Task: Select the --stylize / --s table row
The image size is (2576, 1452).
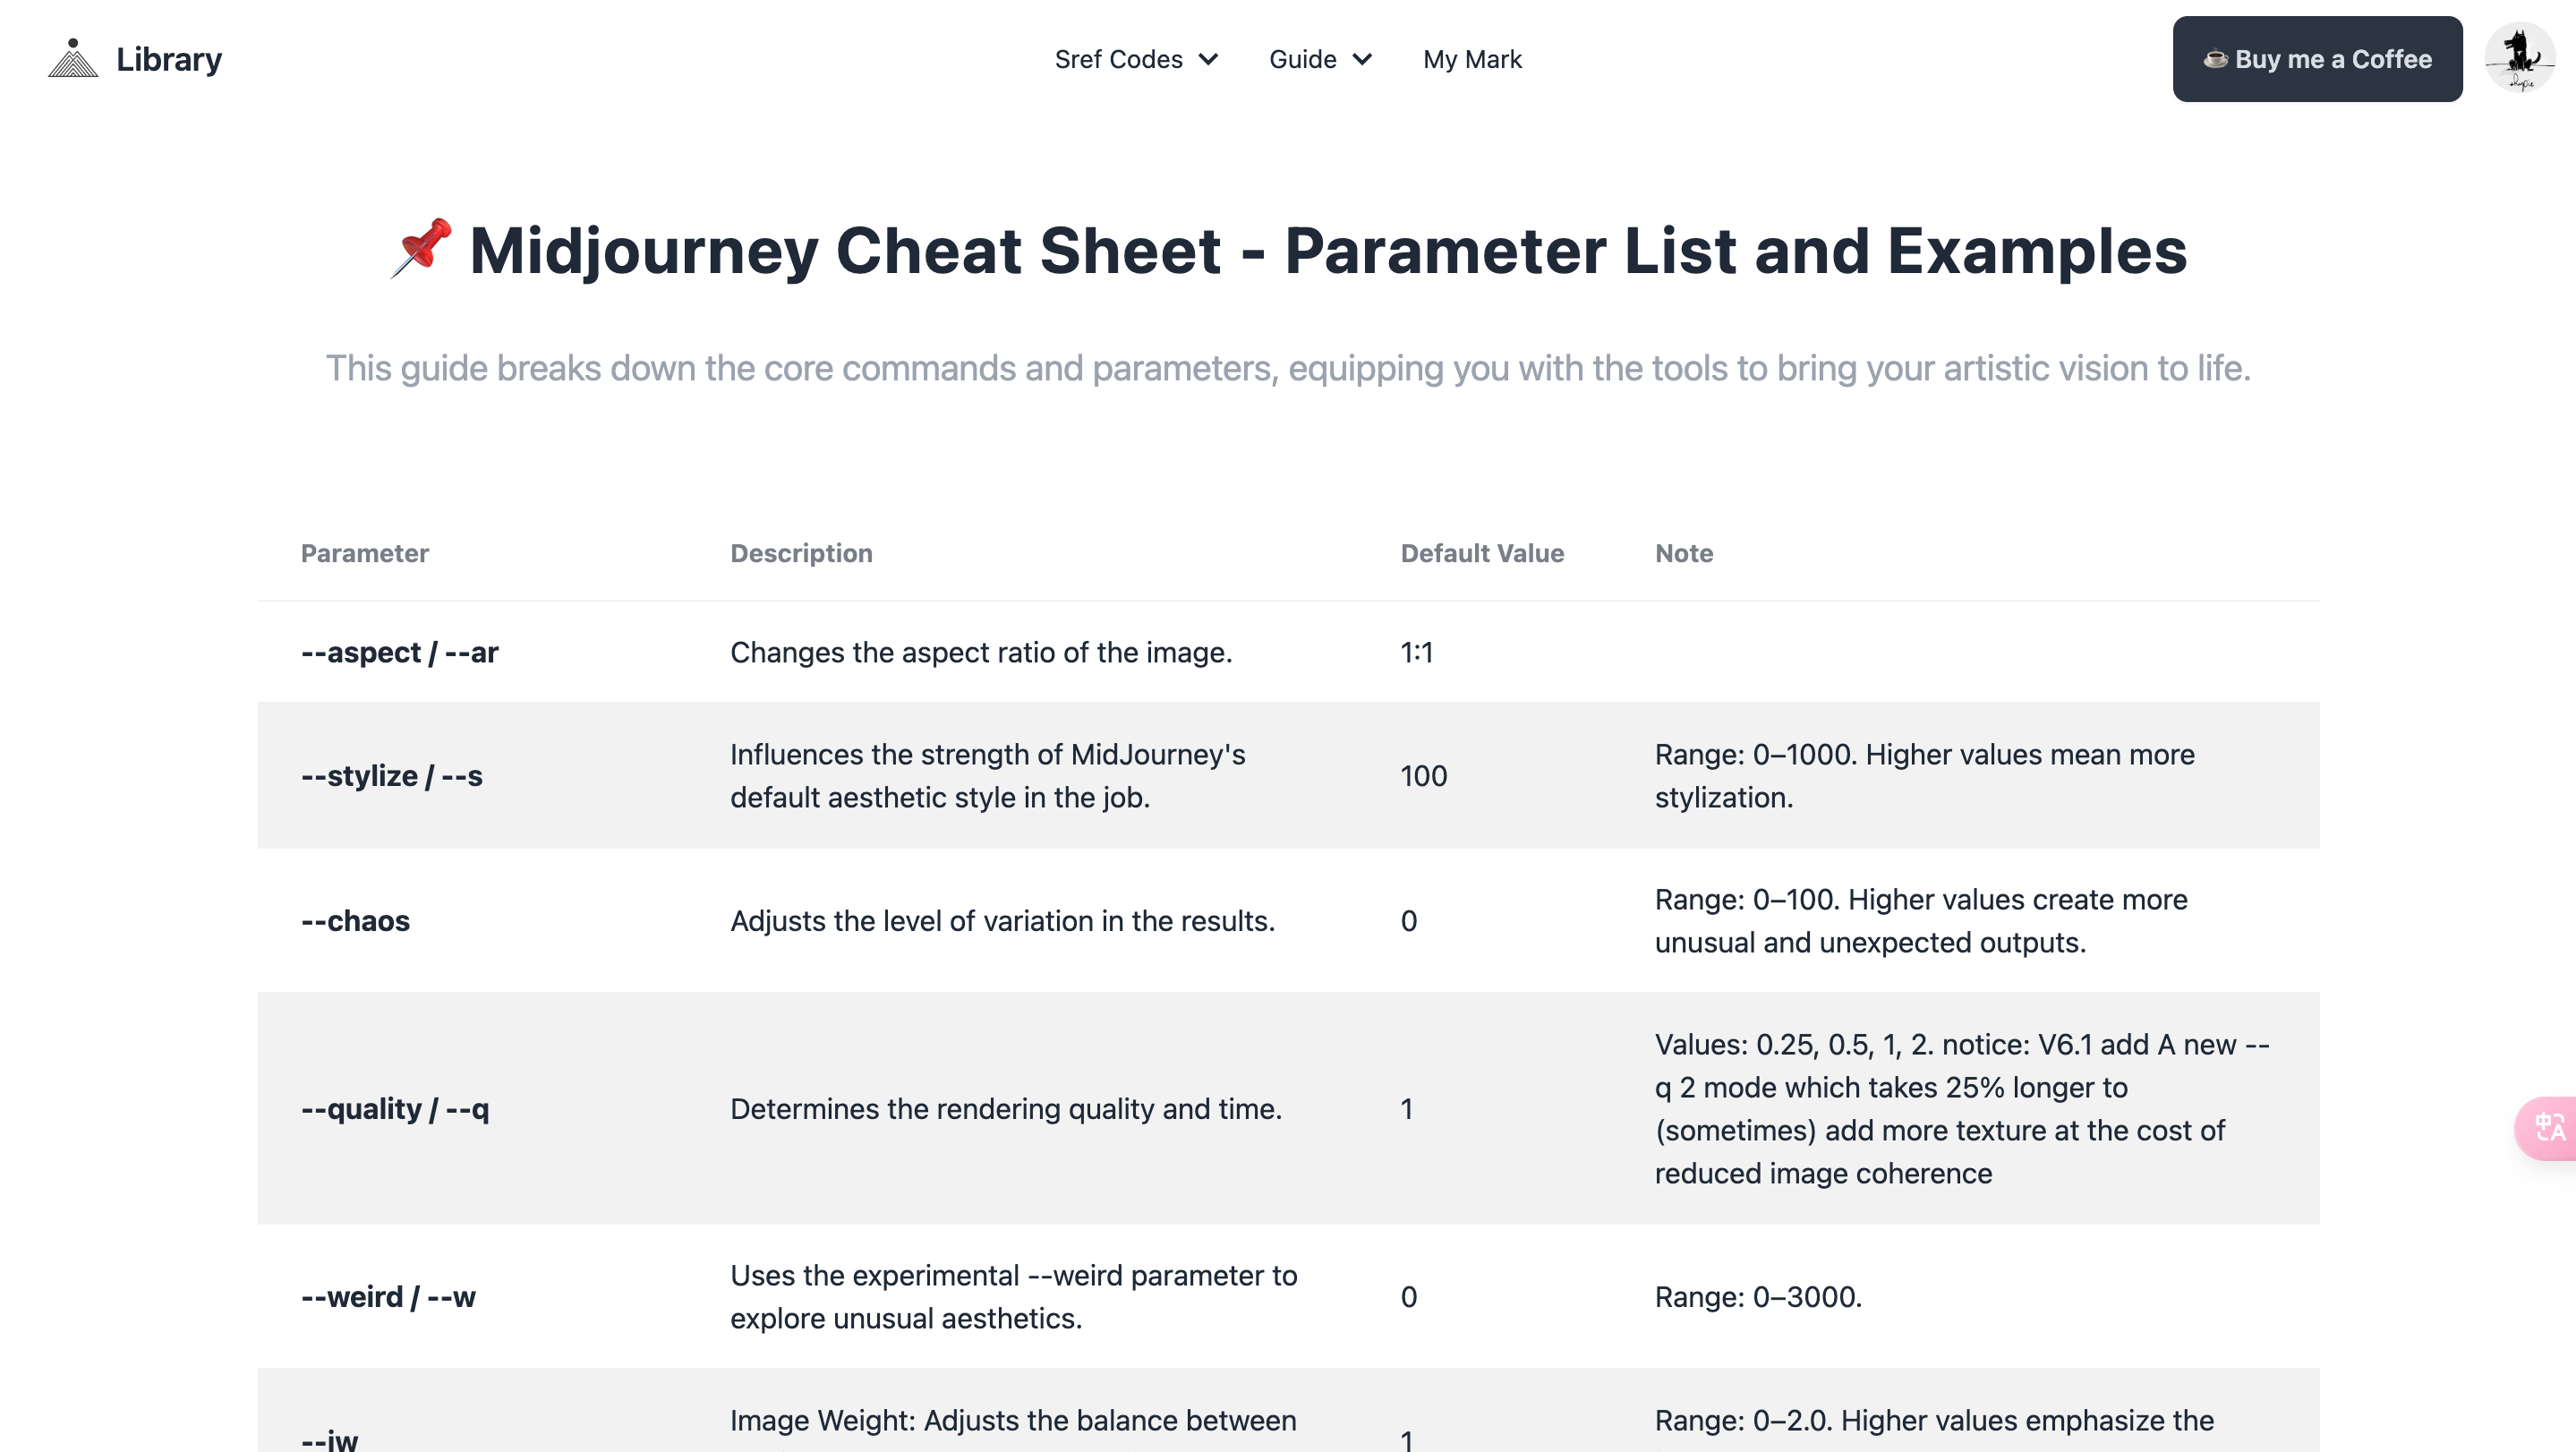Action: pos(393,775)
